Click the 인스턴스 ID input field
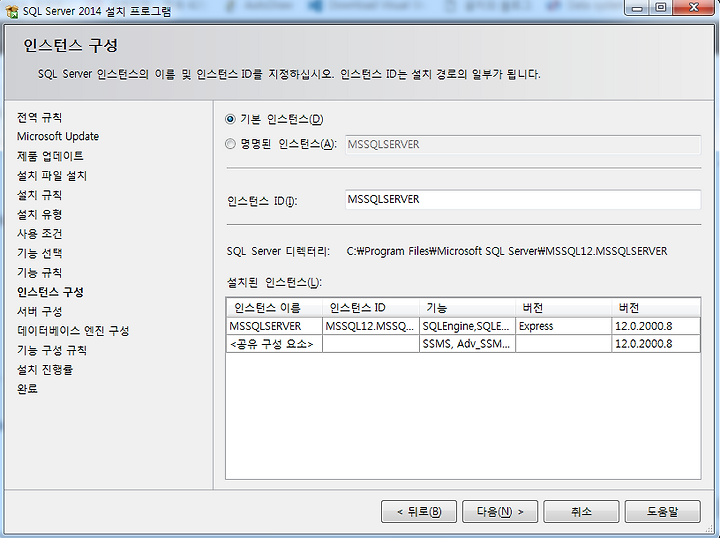Viewport: 720px width, 538px height. (523, 200)
